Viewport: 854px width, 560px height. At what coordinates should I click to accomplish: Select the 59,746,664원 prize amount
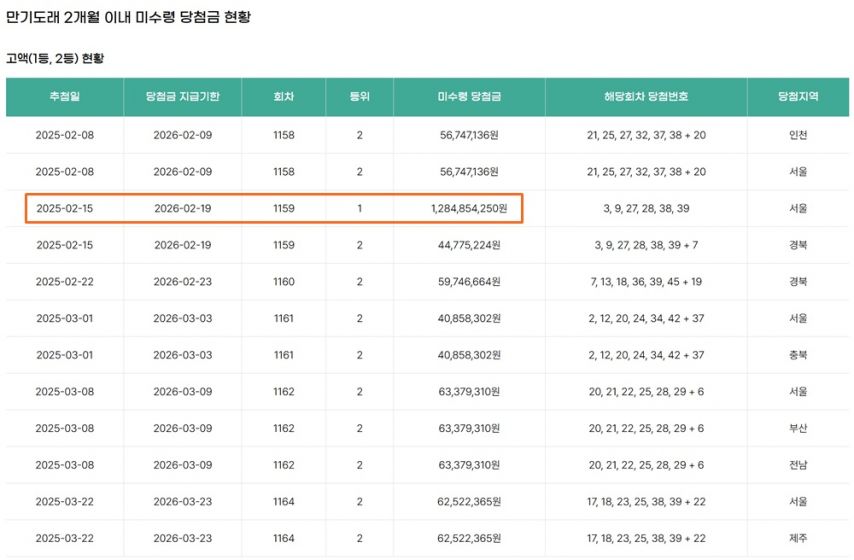469,282
